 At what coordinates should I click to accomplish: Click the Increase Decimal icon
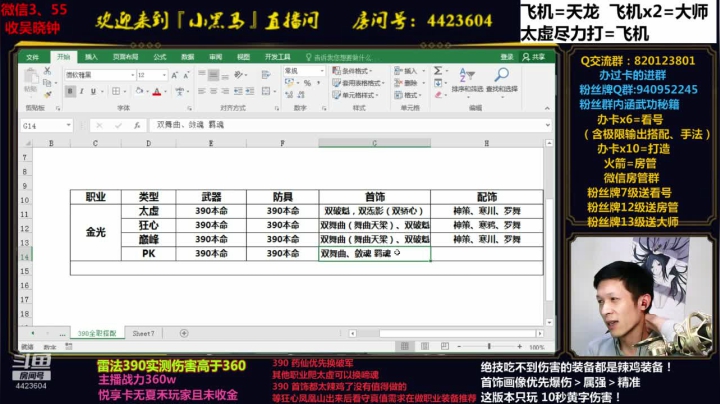click(289, 95)
